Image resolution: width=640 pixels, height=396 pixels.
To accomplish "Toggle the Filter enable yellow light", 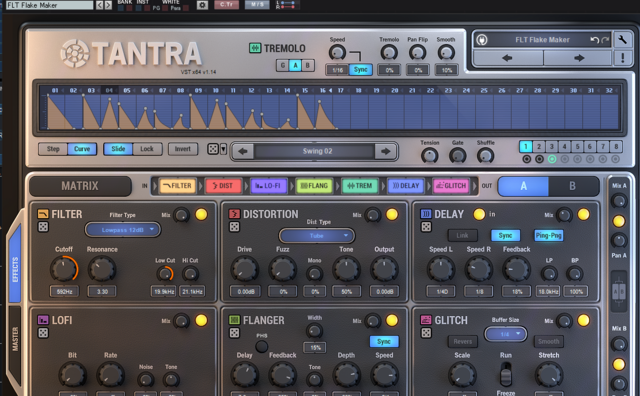I will tap(201, 214).
